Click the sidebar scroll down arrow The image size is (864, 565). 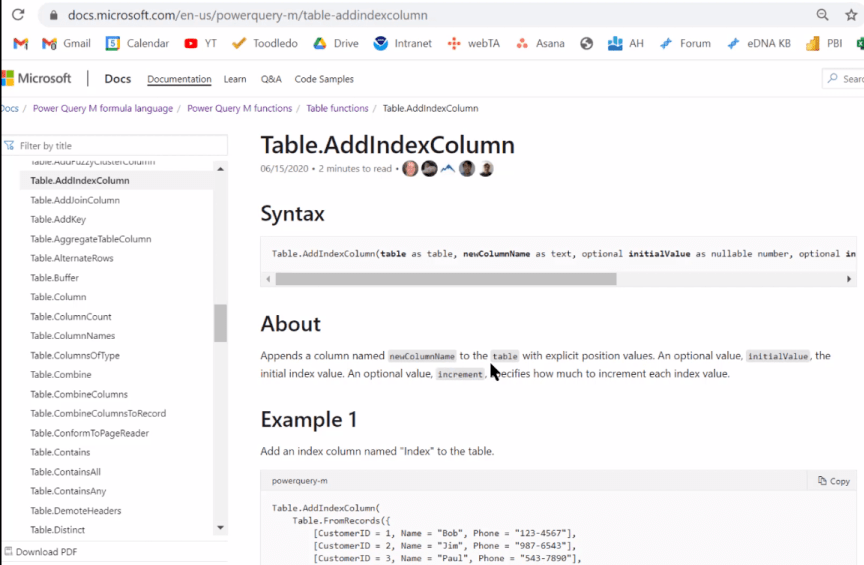pos(220,528)
